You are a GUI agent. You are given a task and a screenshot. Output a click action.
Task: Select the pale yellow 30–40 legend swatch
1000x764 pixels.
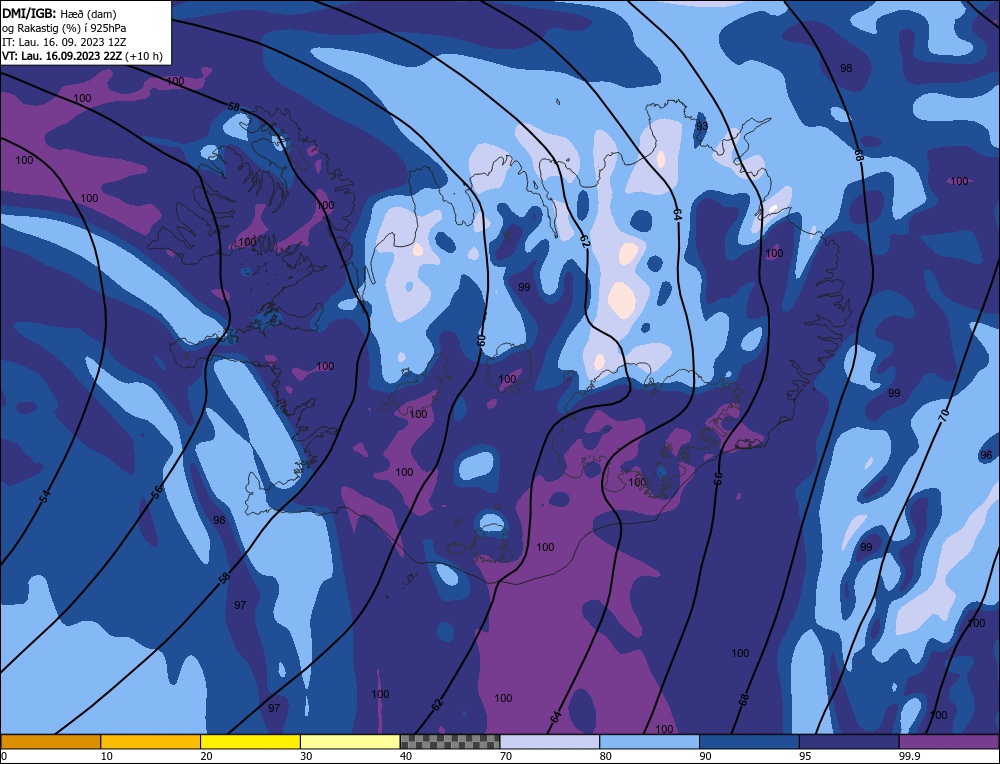click(350, 741)
